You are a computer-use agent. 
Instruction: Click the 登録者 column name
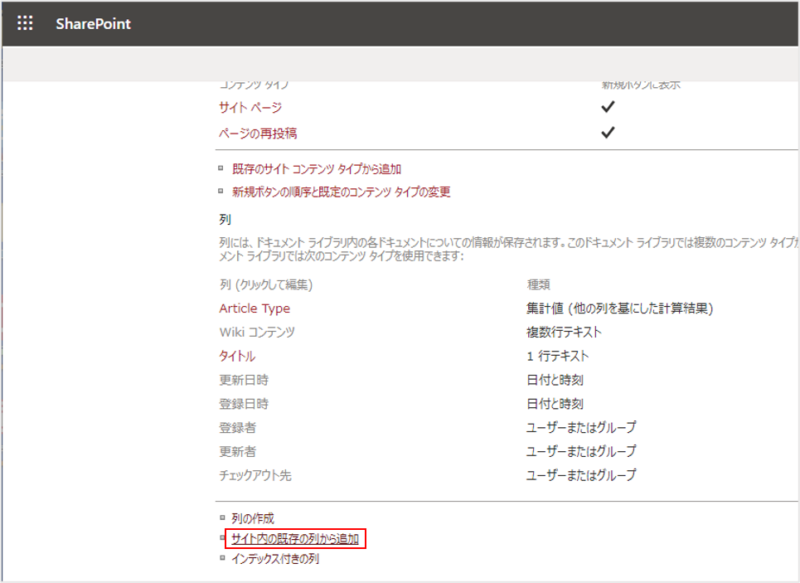tap(237, 428)
